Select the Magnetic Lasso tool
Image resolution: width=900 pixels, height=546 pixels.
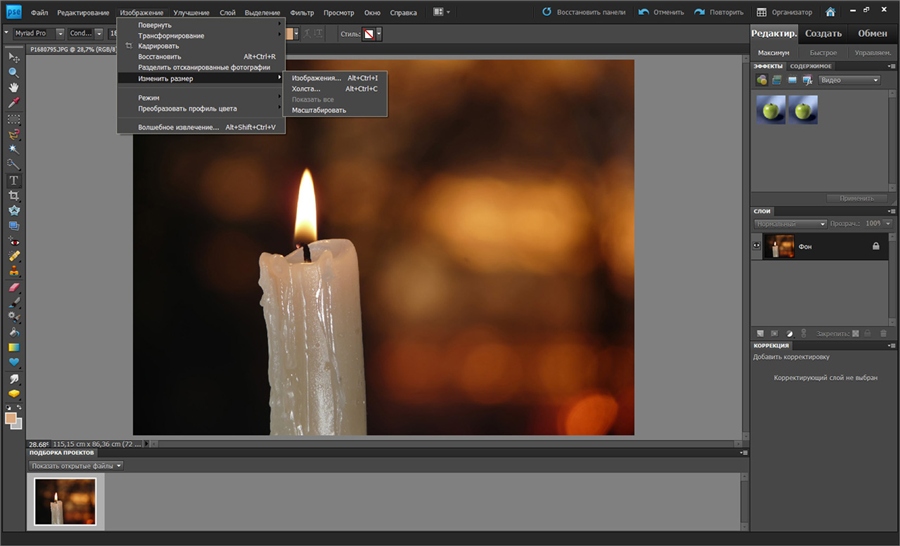tap(14, 134)
